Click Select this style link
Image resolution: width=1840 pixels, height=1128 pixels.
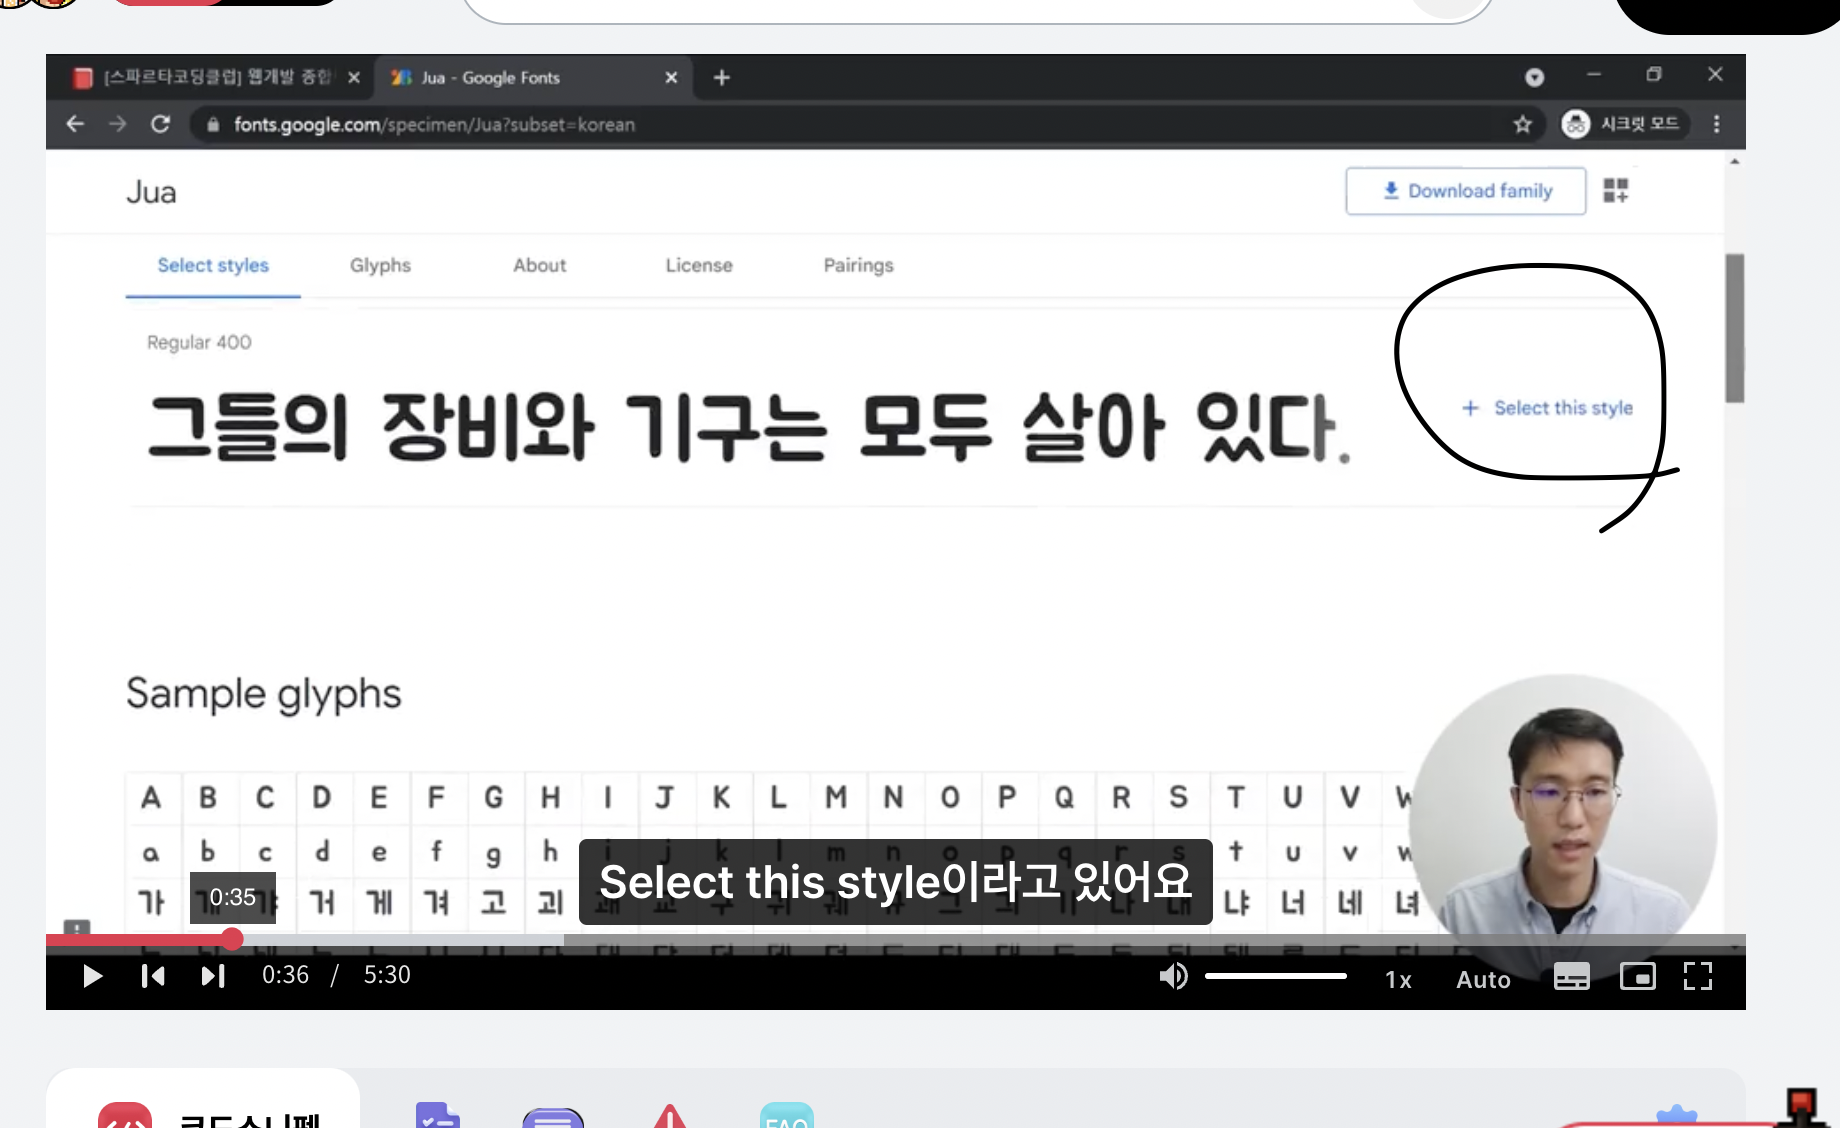pos(1547,408)
